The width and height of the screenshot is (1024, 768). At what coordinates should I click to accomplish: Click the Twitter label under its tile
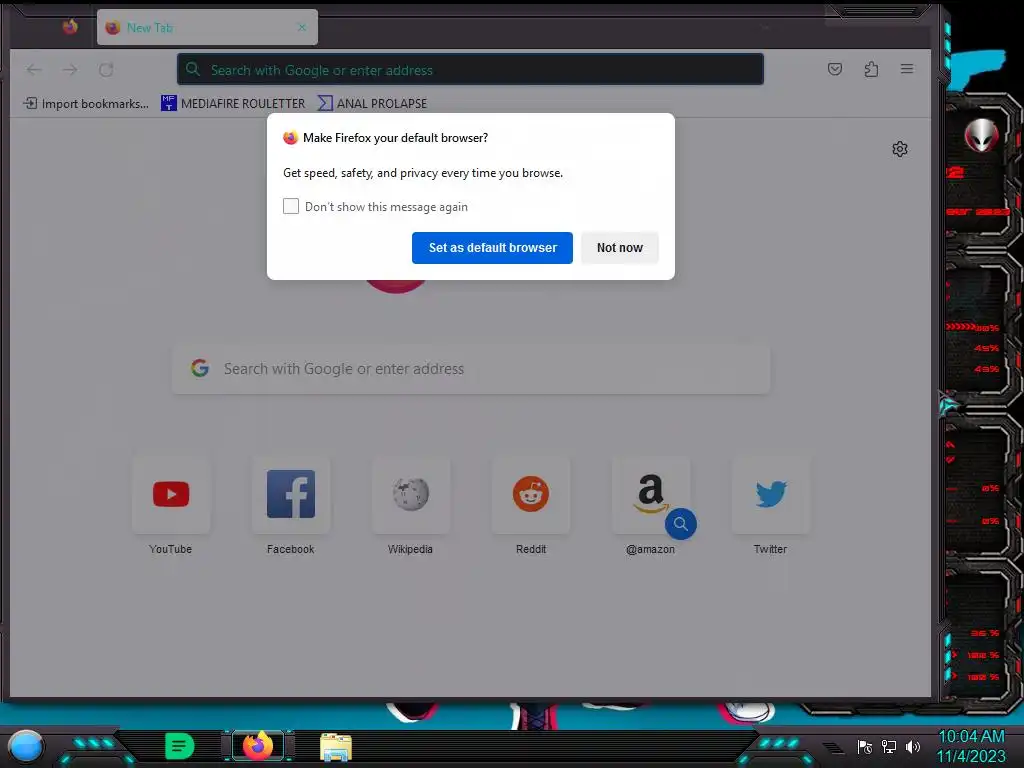pyautogui.click(x=770, y=549)
